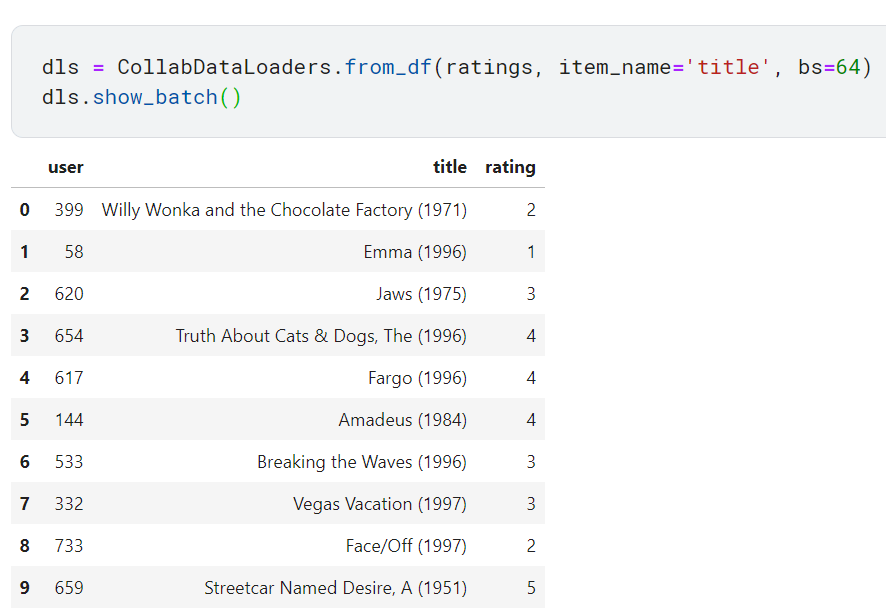Click row index 5 of the table
Image resolution: width=886 pixels, height=613 pixels.
(24, 420)
